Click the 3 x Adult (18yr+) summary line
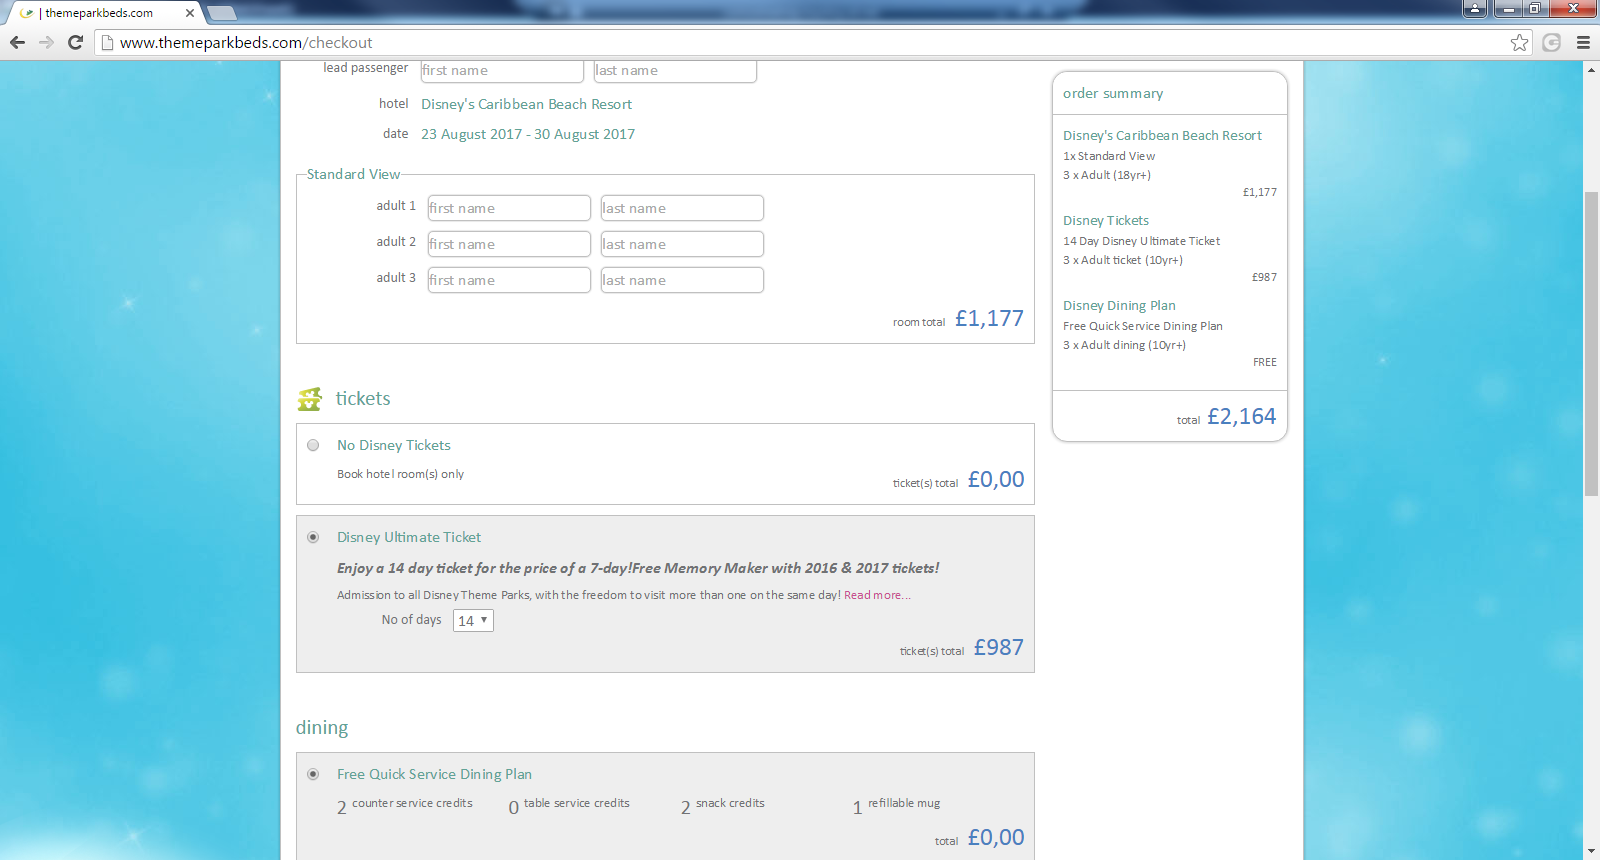The width and height of the screenshot is (1600, 860). (1107, 175)
